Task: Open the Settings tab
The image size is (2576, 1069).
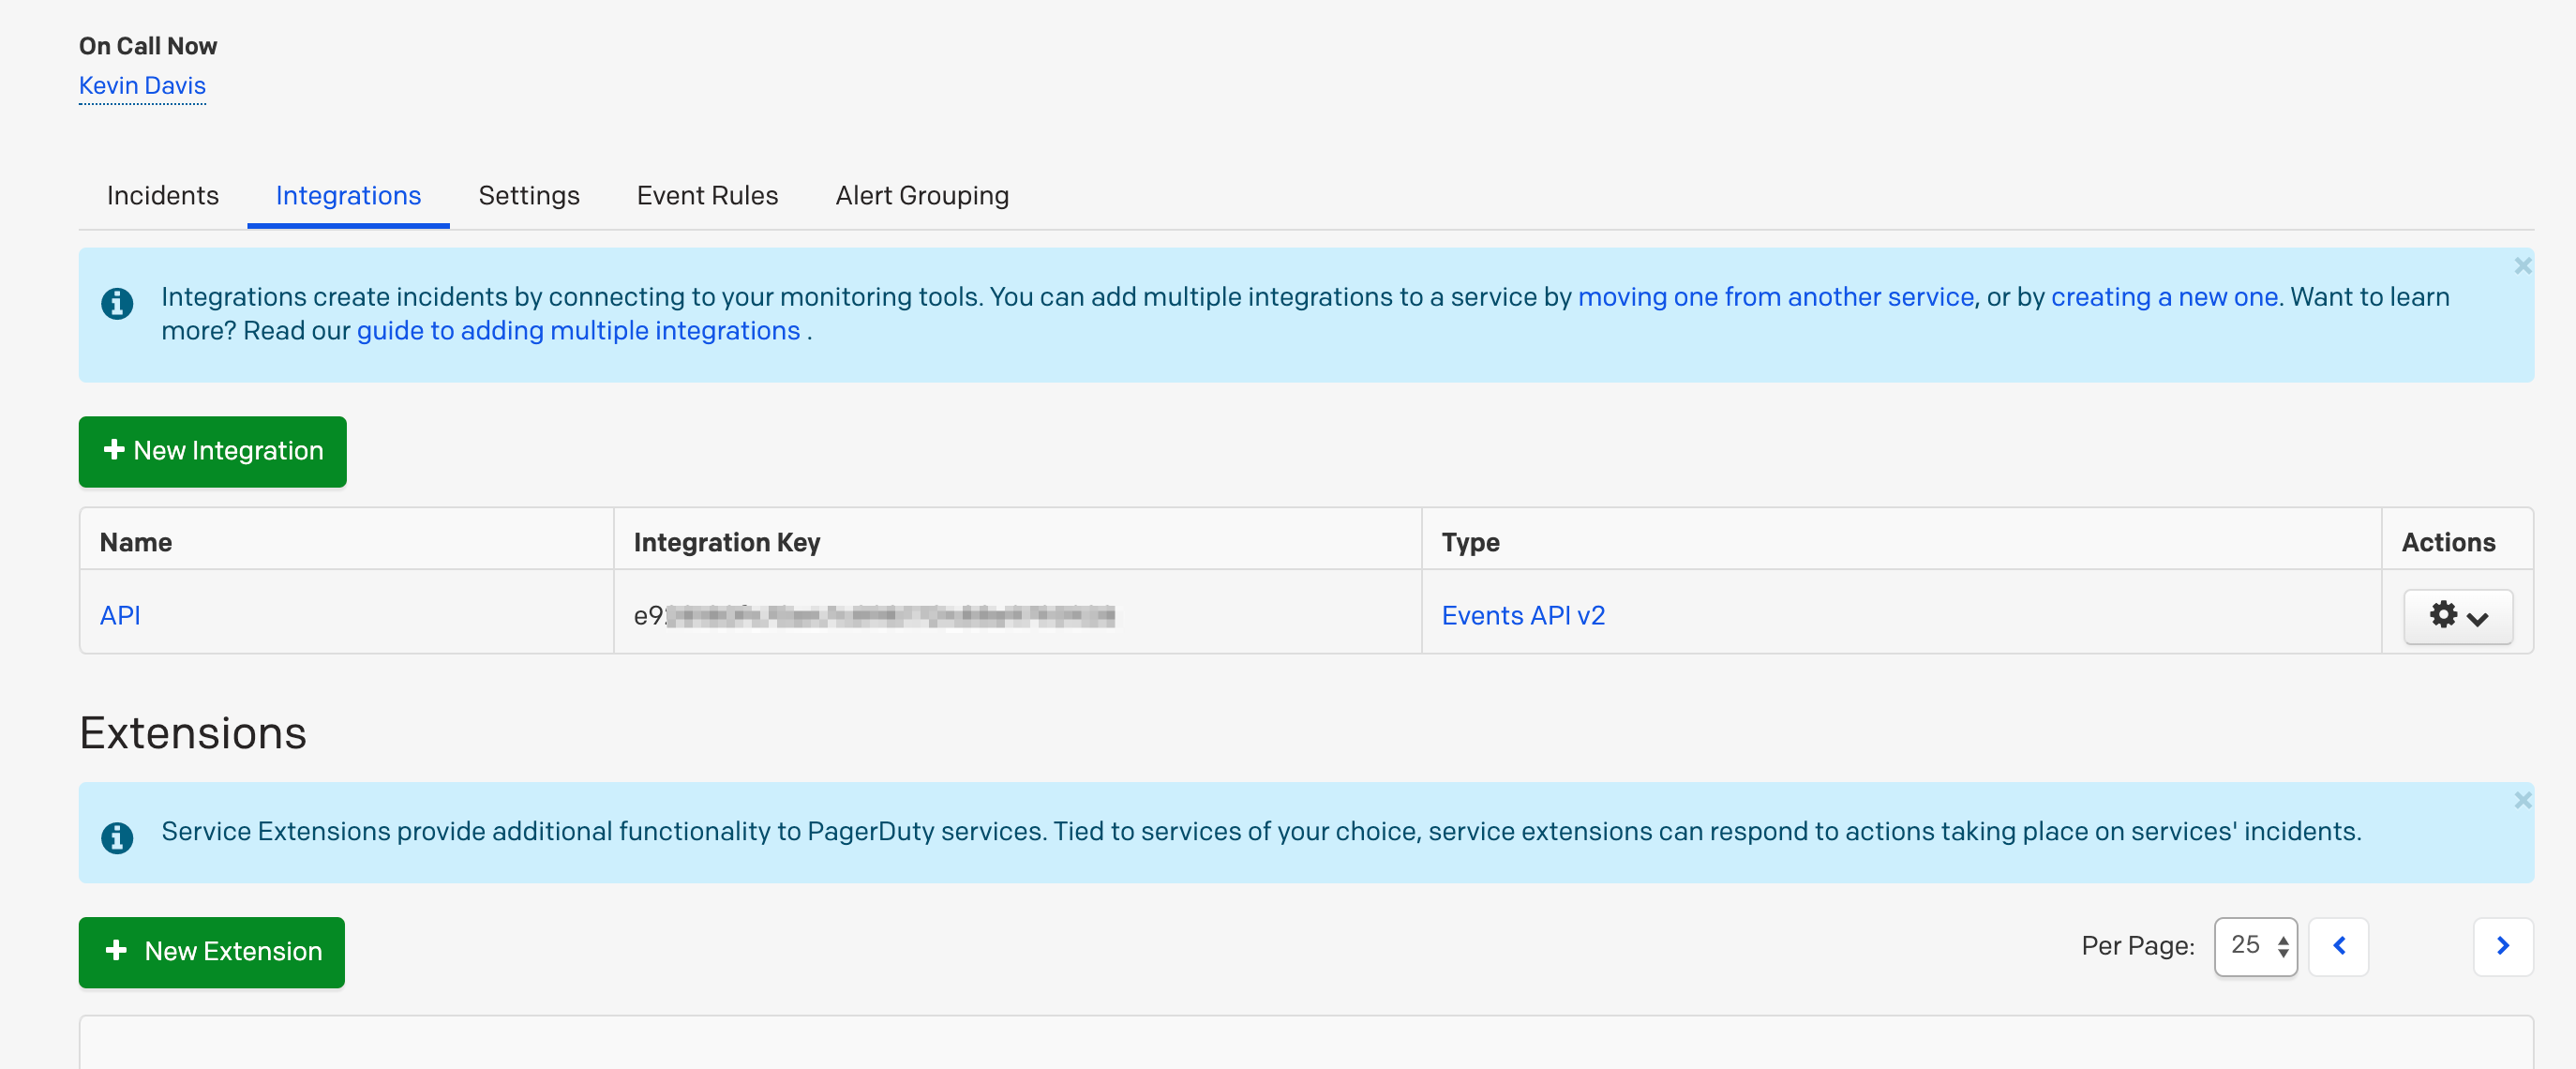Action: tap(528, 196)
